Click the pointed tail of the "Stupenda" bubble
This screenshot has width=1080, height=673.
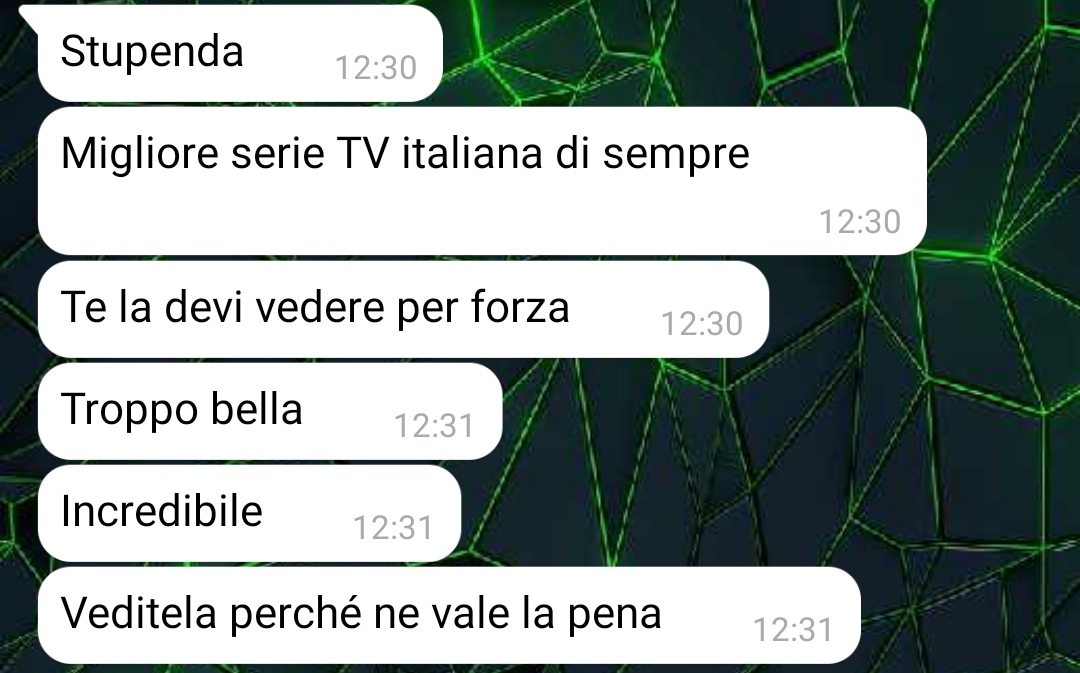tap(29, 15)
